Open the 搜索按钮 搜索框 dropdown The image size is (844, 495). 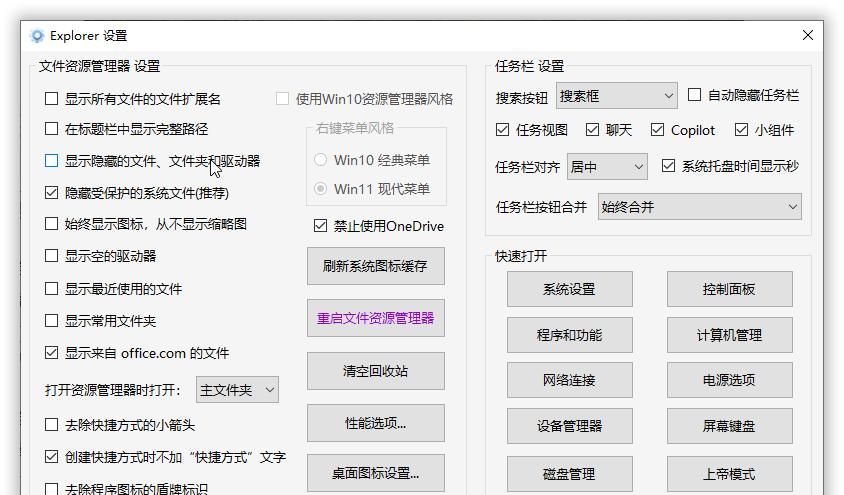tap(617, 96)
